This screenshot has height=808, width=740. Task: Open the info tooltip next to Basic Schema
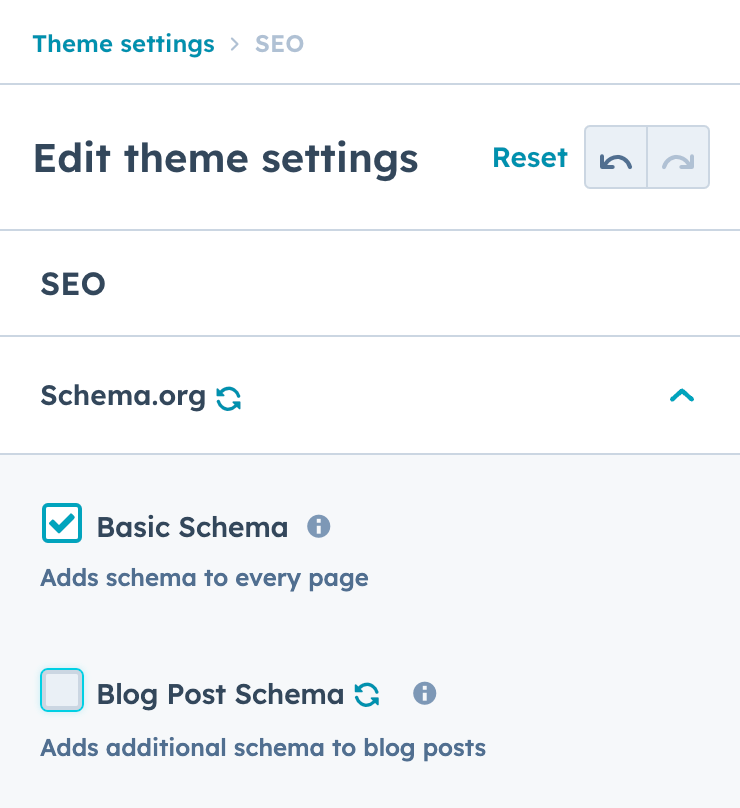(x=318, y=526)
